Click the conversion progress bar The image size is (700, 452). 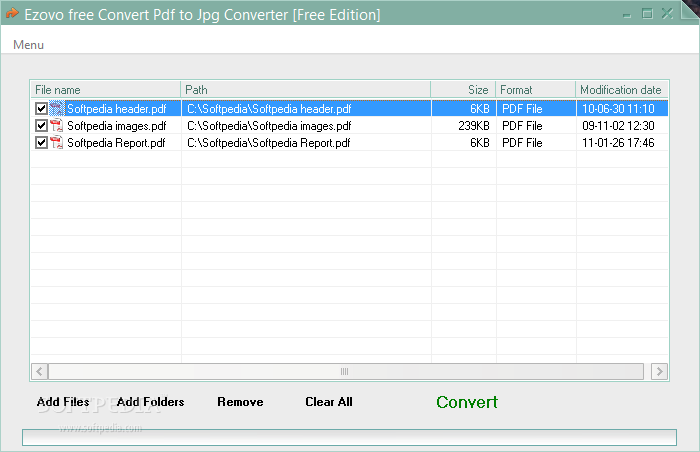(x=350, y=437)
